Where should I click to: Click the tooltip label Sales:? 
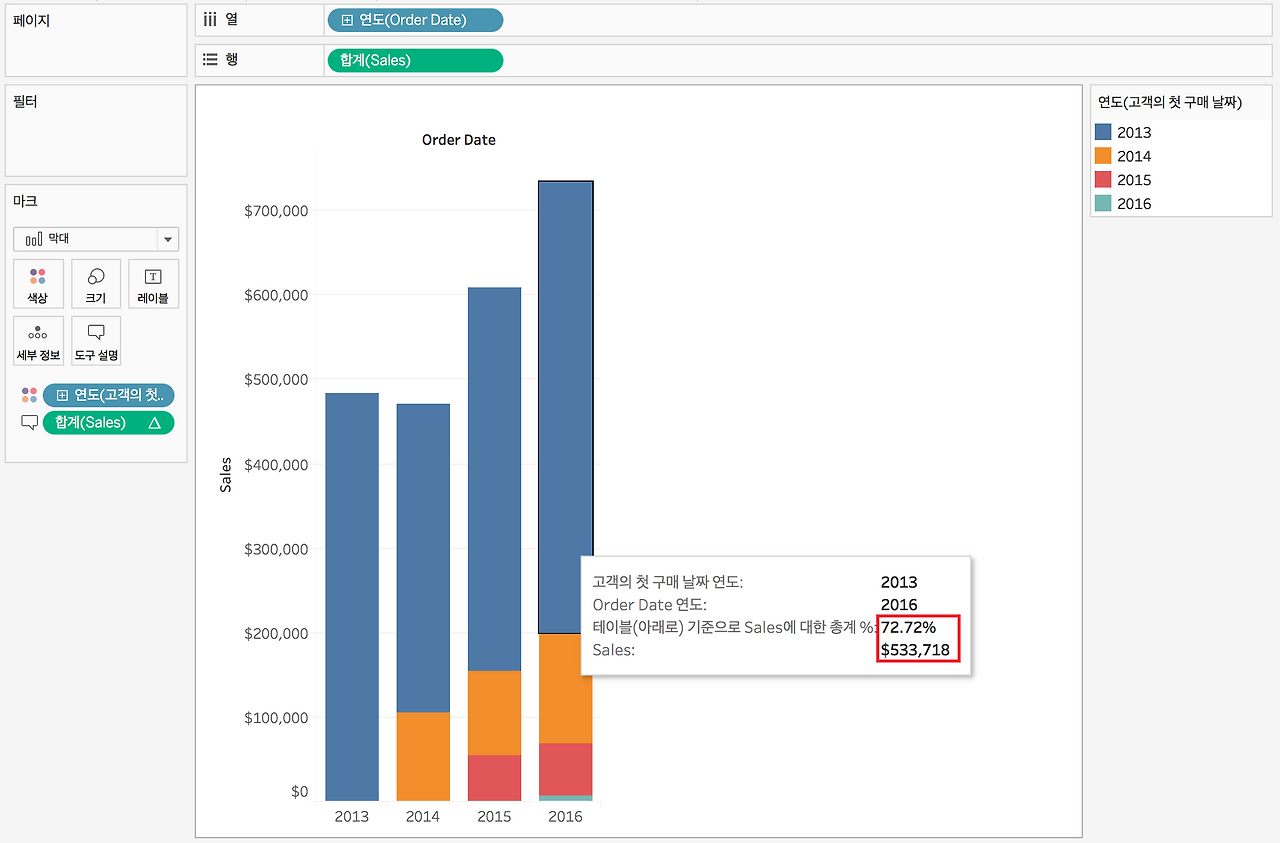614,651
